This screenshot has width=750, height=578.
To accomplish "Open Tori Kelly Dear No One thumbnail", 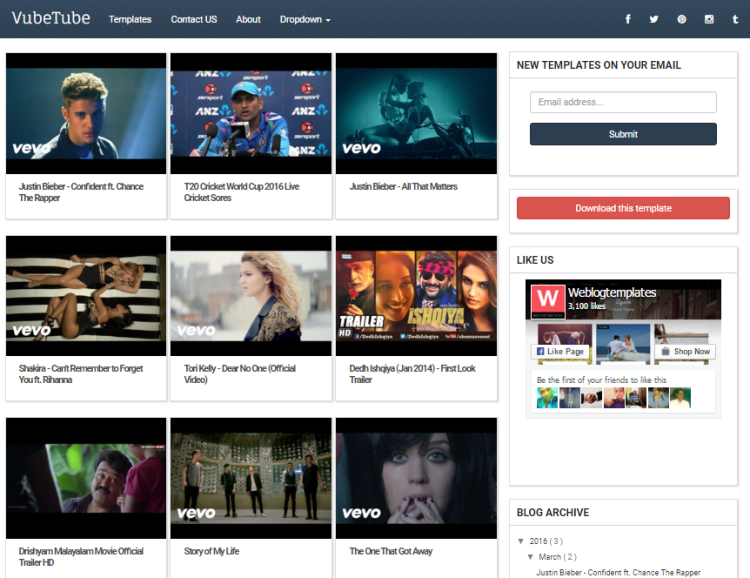I will [x=251, y=296].
